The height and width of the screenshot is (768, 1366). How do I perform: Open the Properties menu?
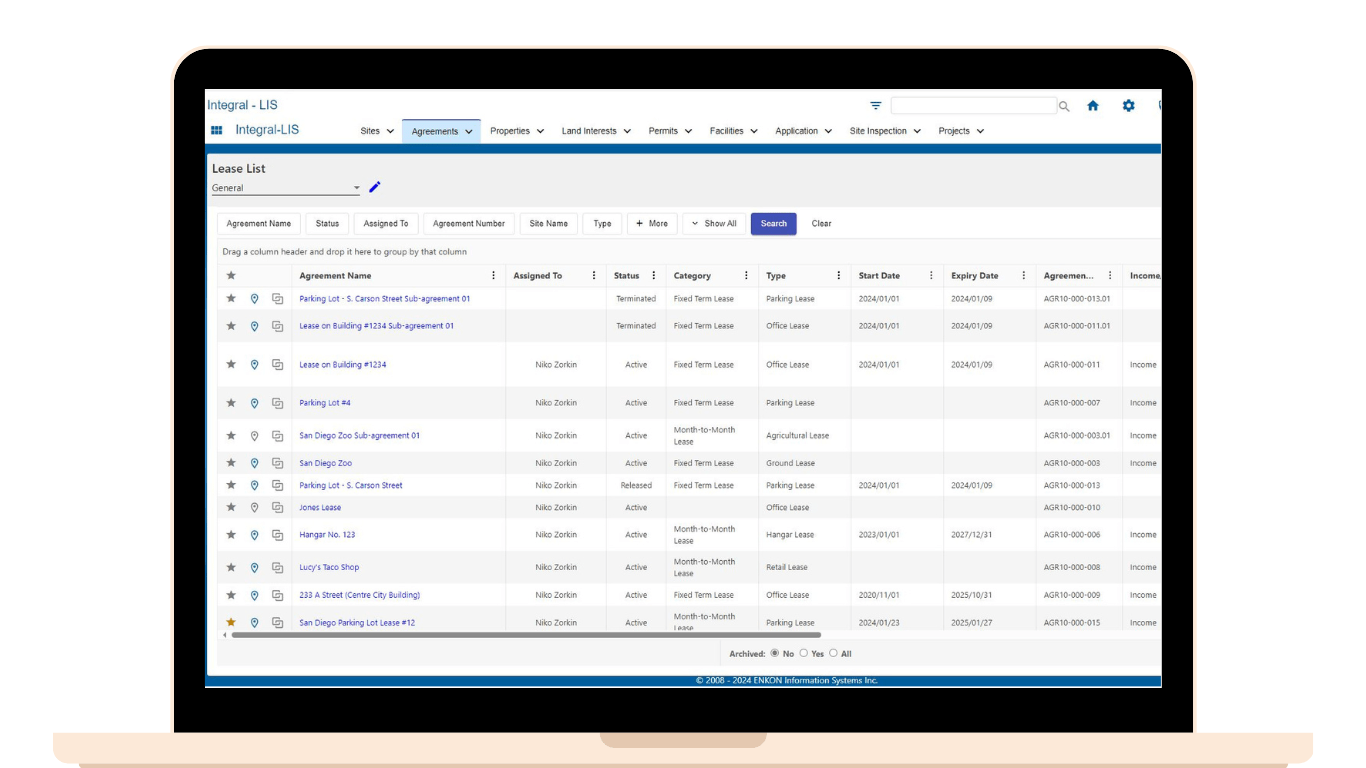point(517,131)
